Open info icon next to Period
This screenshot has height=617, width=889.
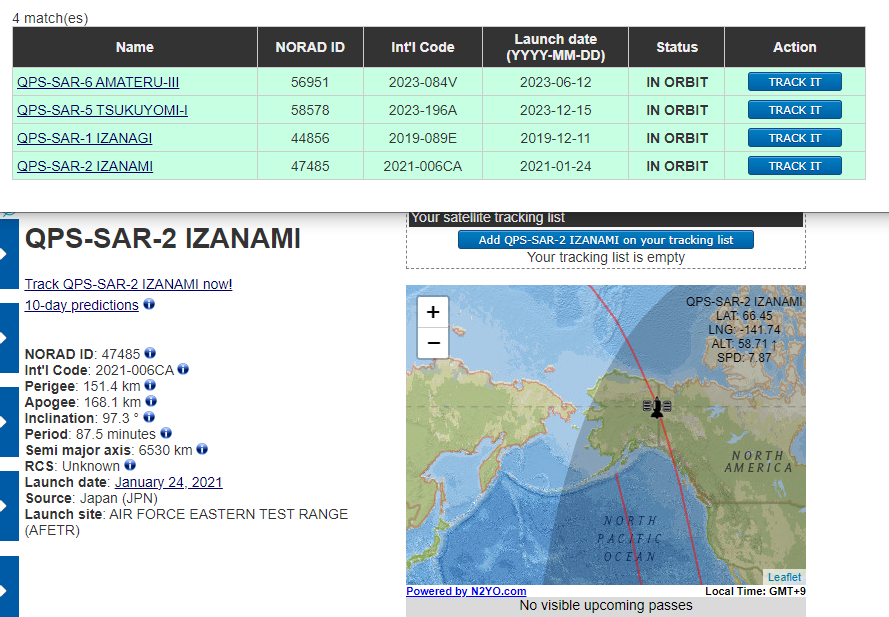(x=166, y=433)
